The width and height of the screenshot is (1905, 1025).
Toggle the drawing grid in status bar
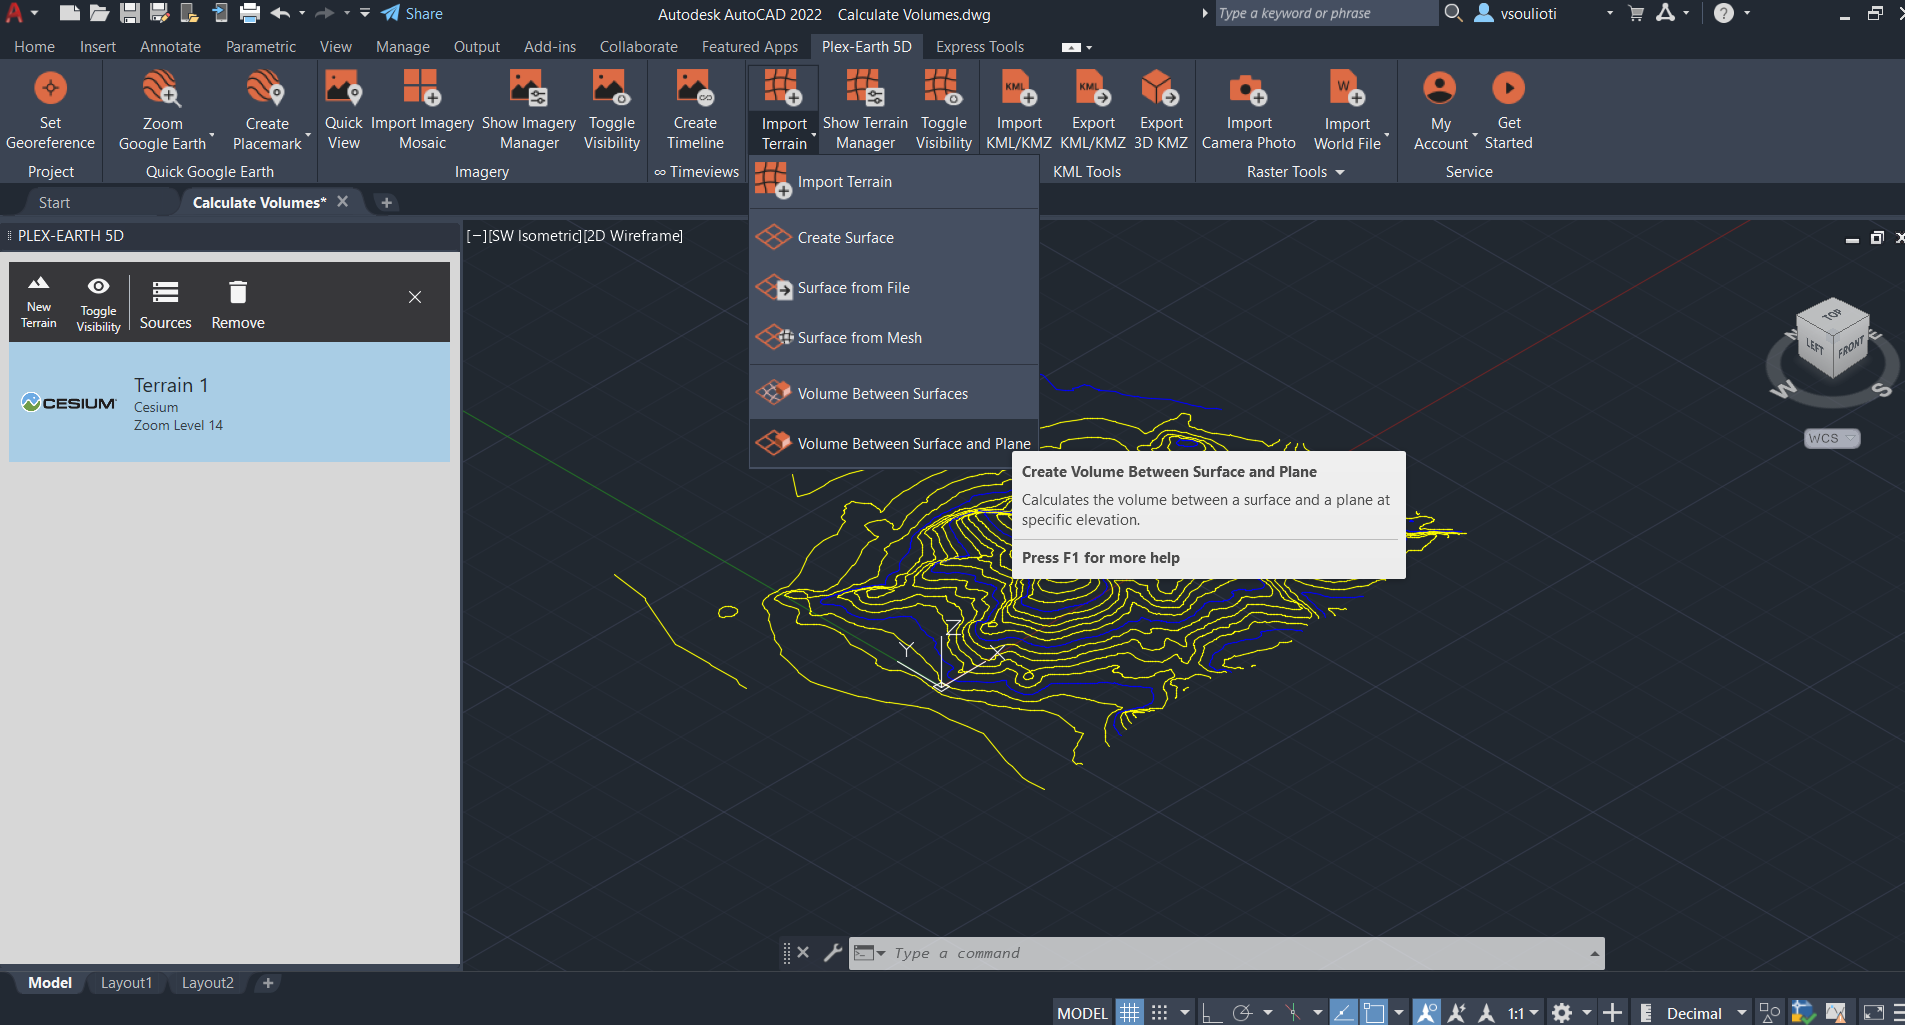click(x=1129, y=1013)
